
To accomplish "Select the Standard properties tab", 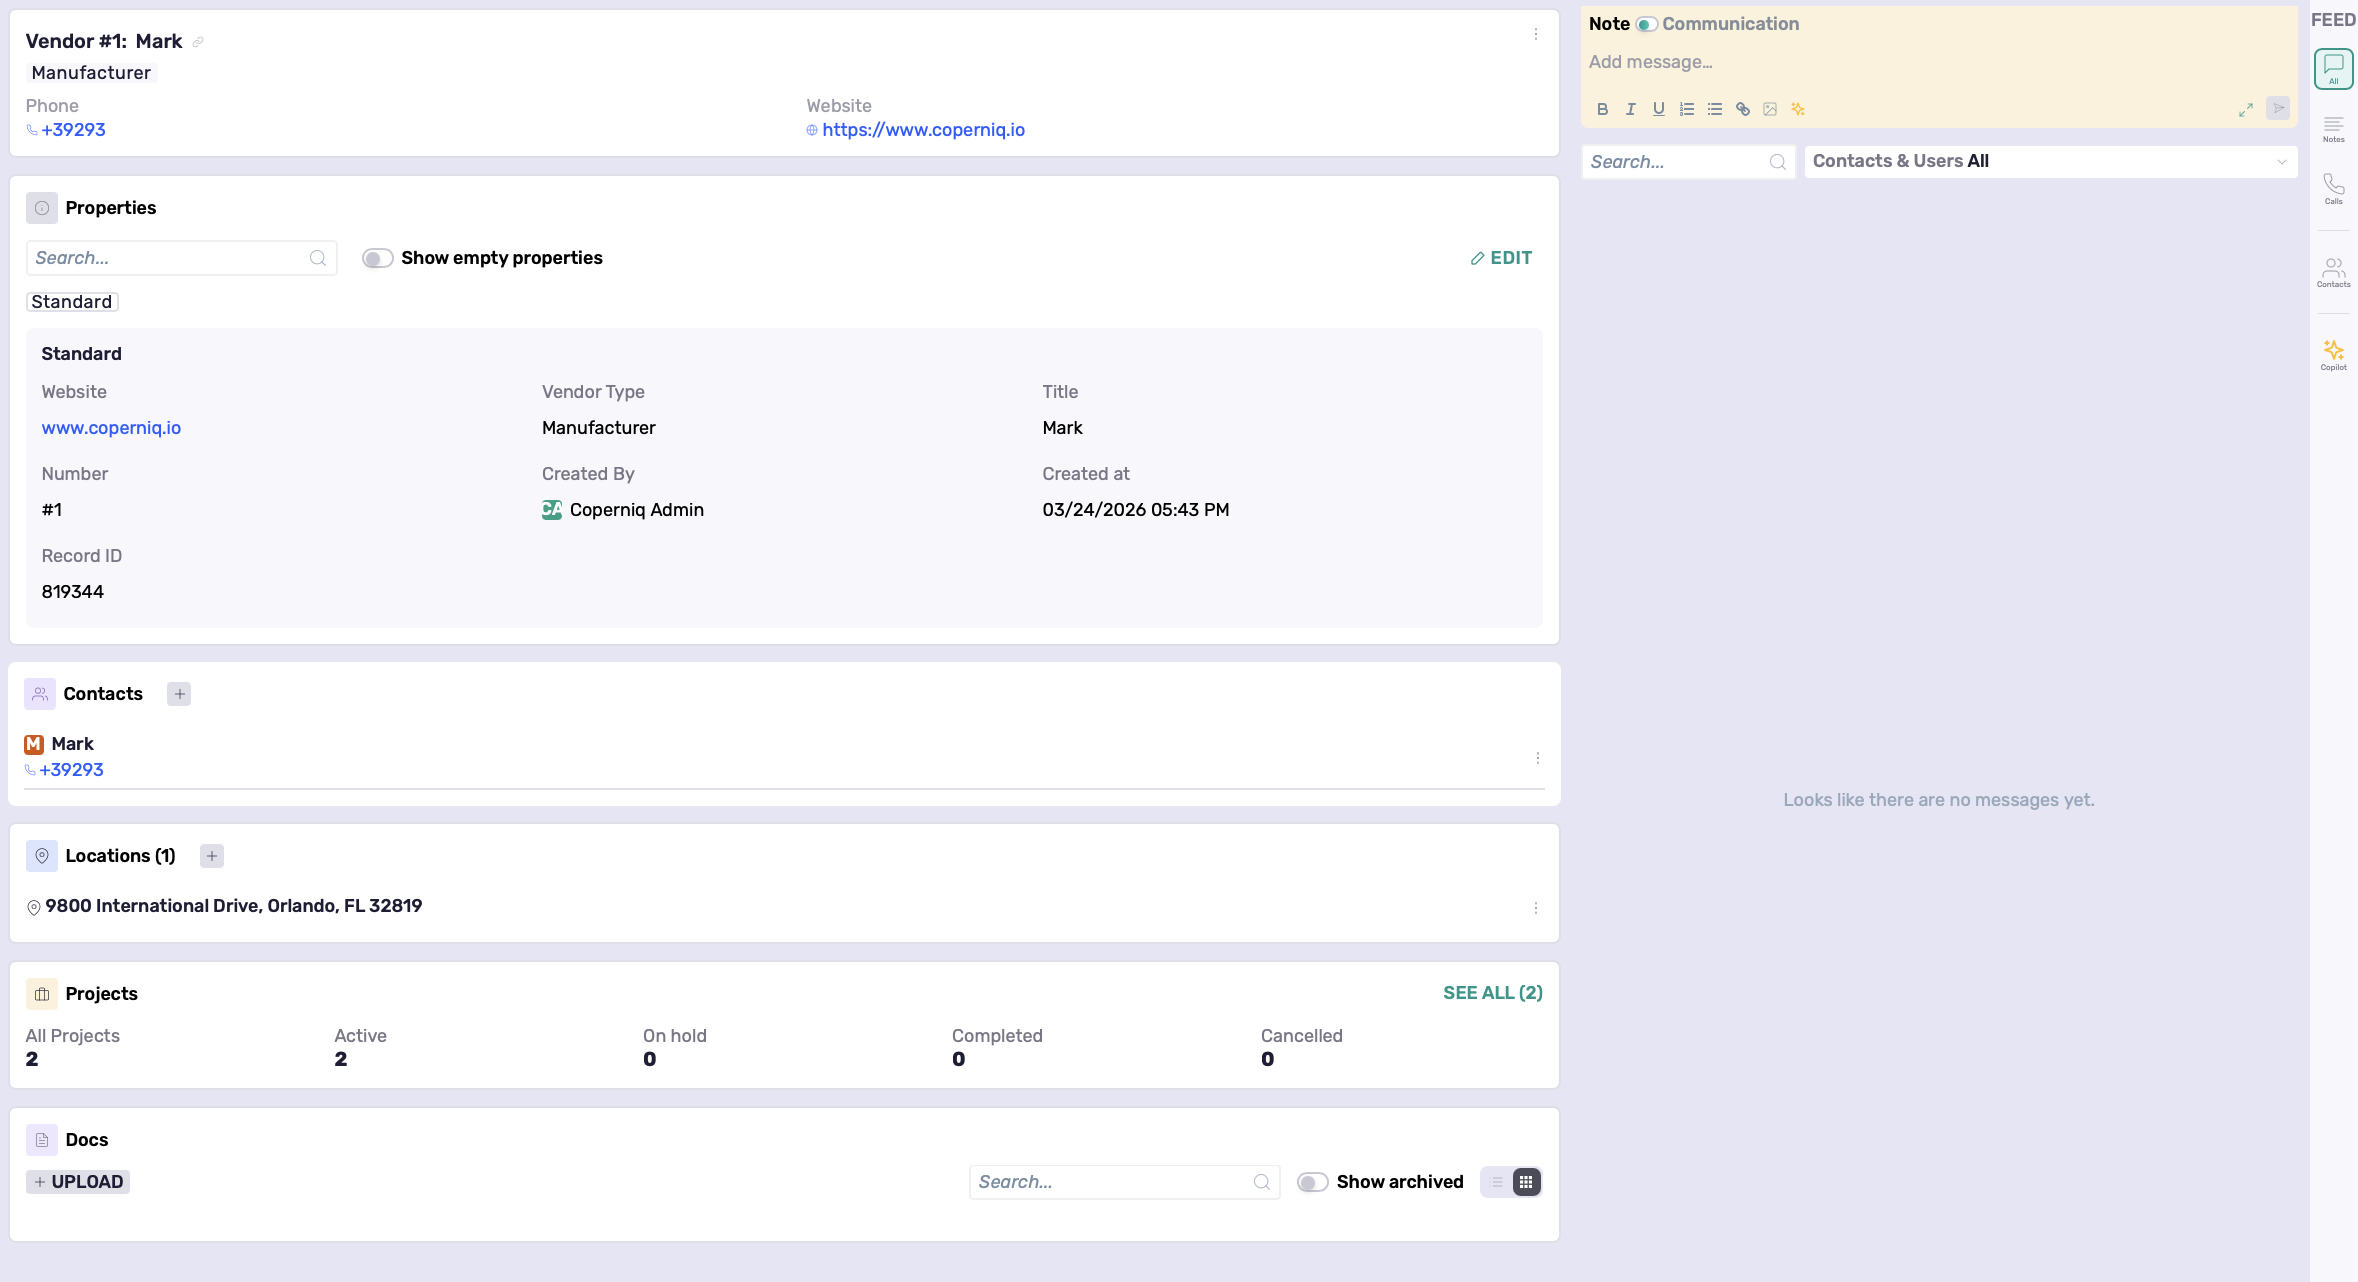I will [x=72, y=302].
